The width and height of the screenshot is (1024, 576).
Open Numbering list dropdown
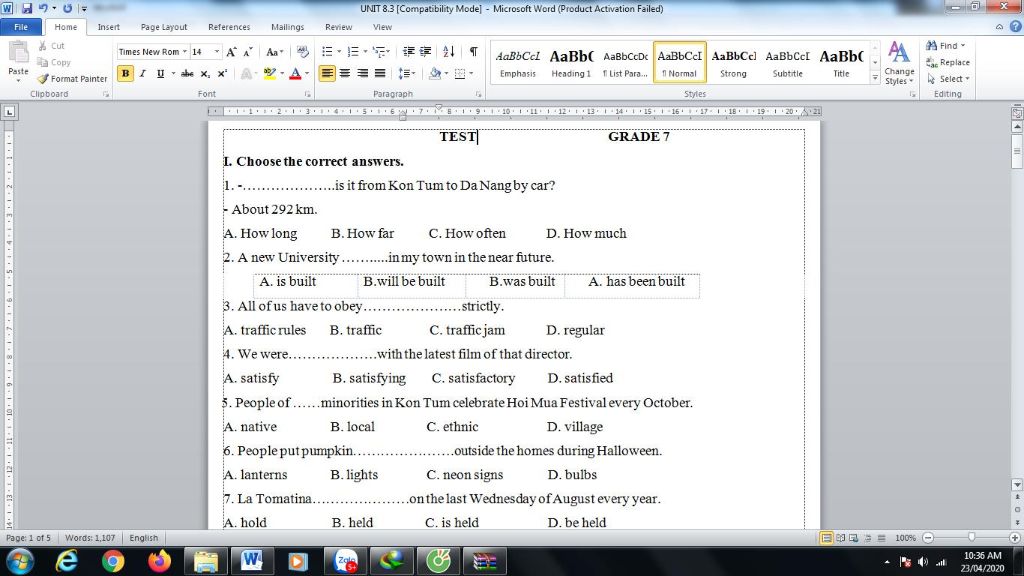pos(365,52)
